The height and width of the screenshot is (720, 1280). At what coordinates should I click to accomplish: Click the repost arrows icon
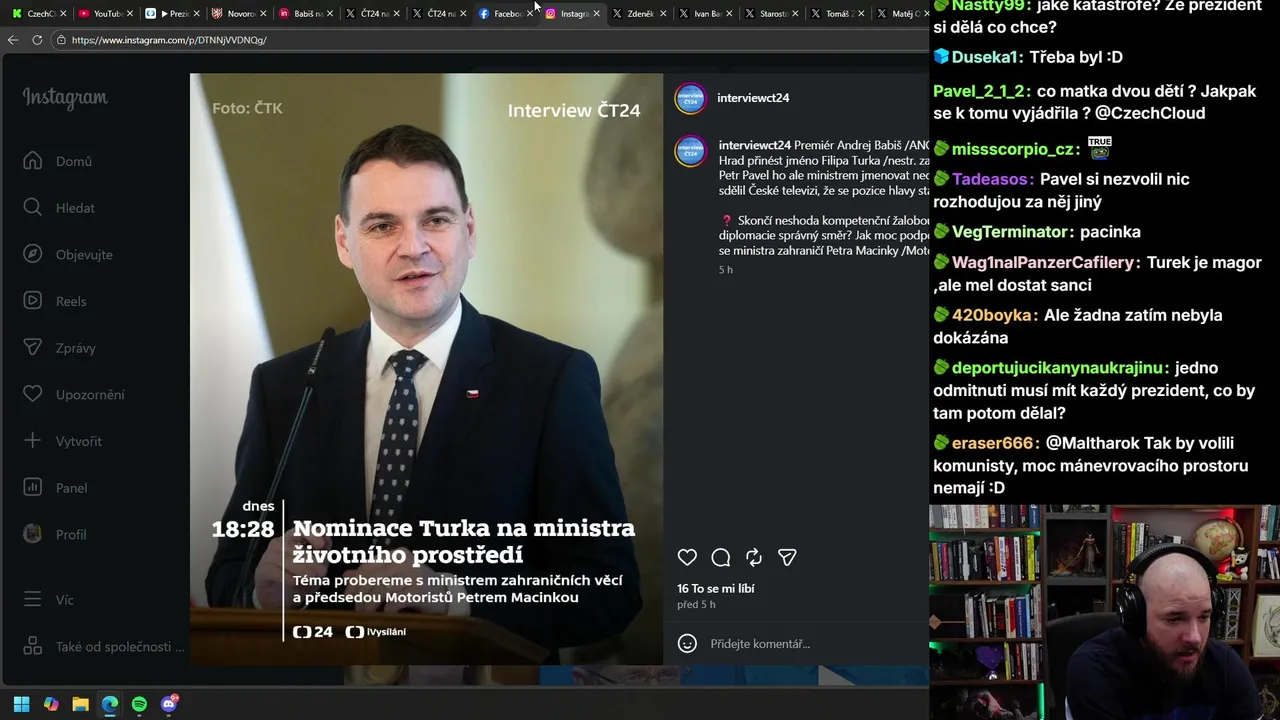pos(754,558)
